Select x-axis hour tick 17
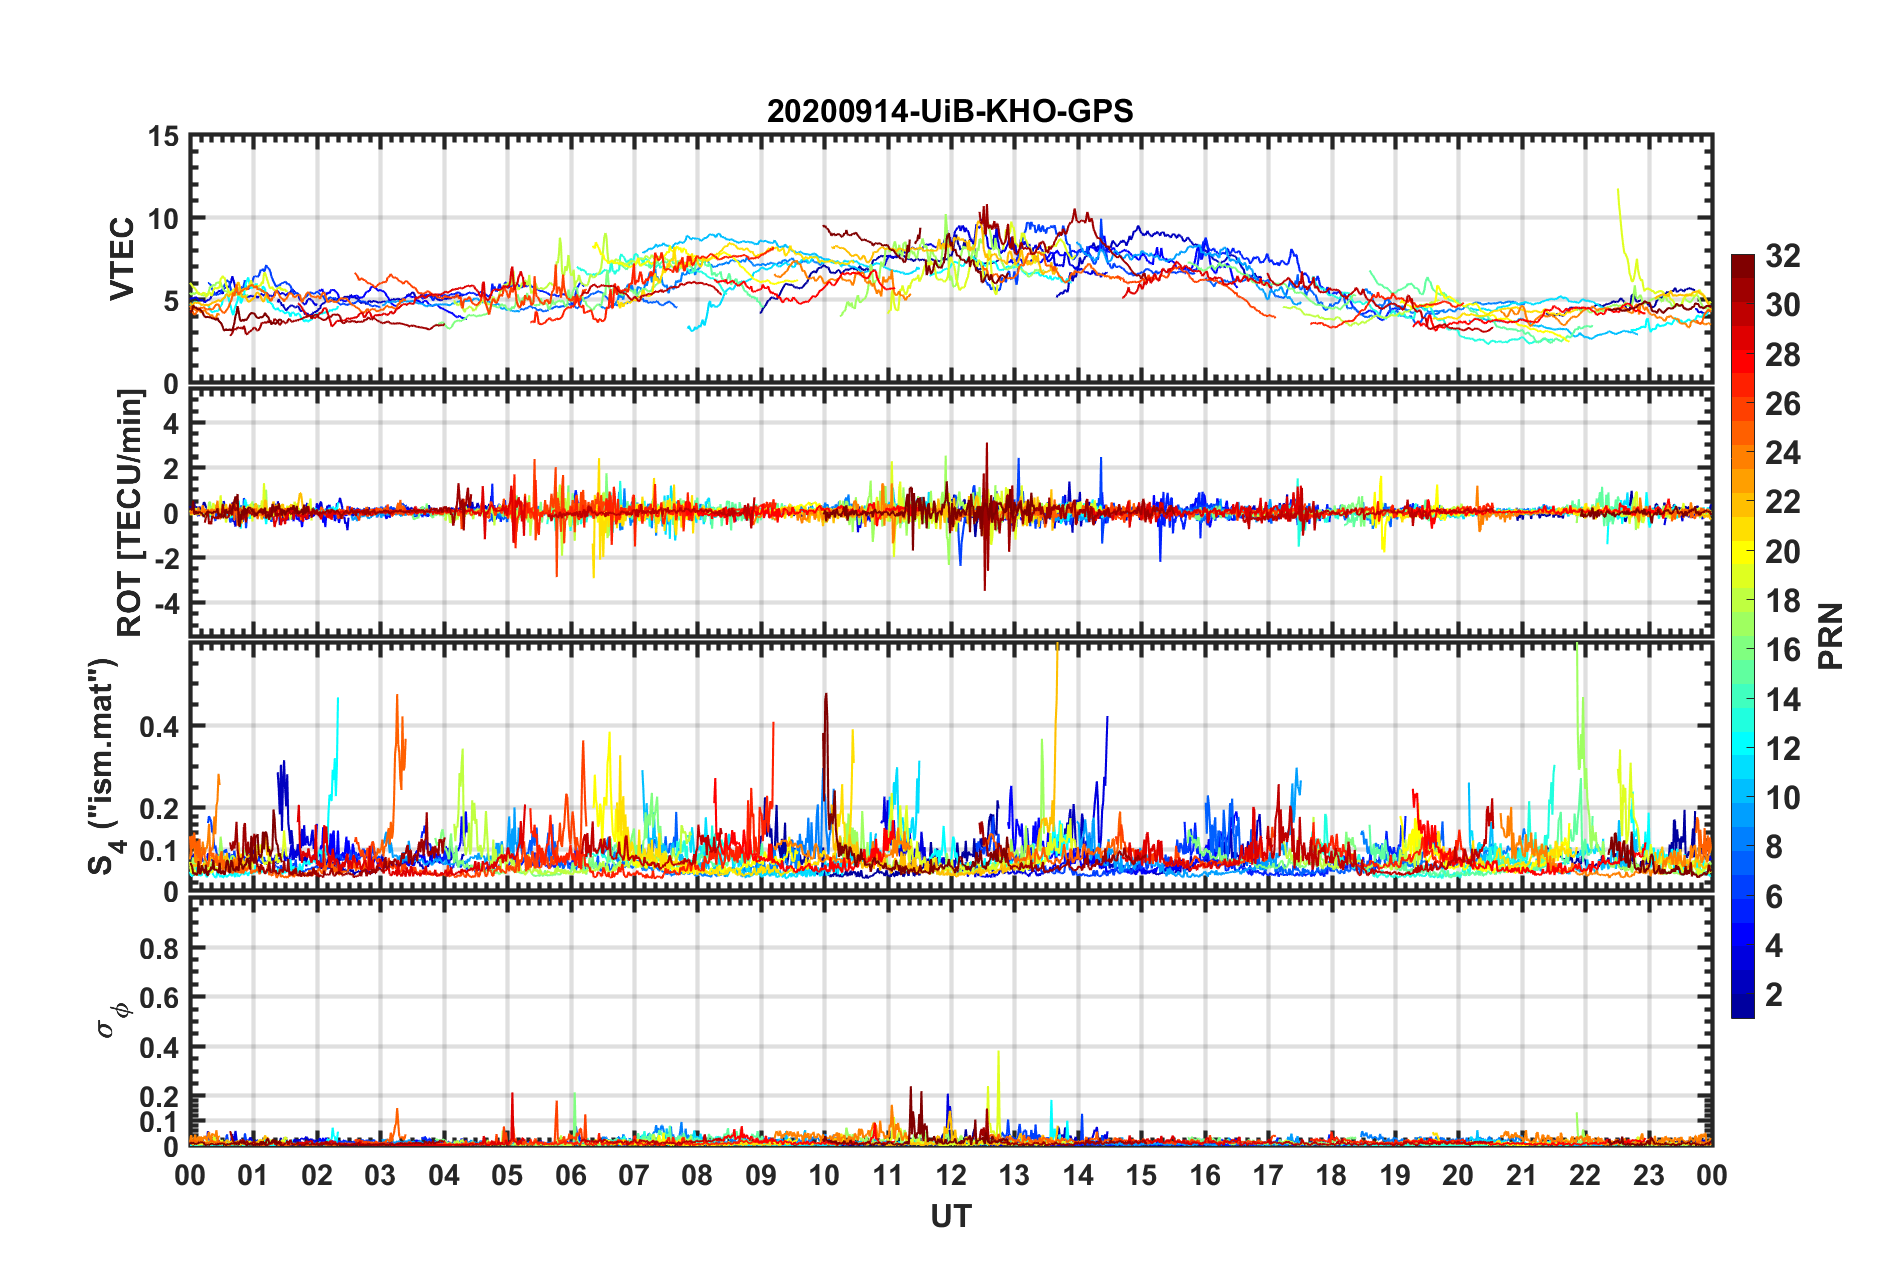Viewport: 1902px width, 1272px height. [1268, 1175]
